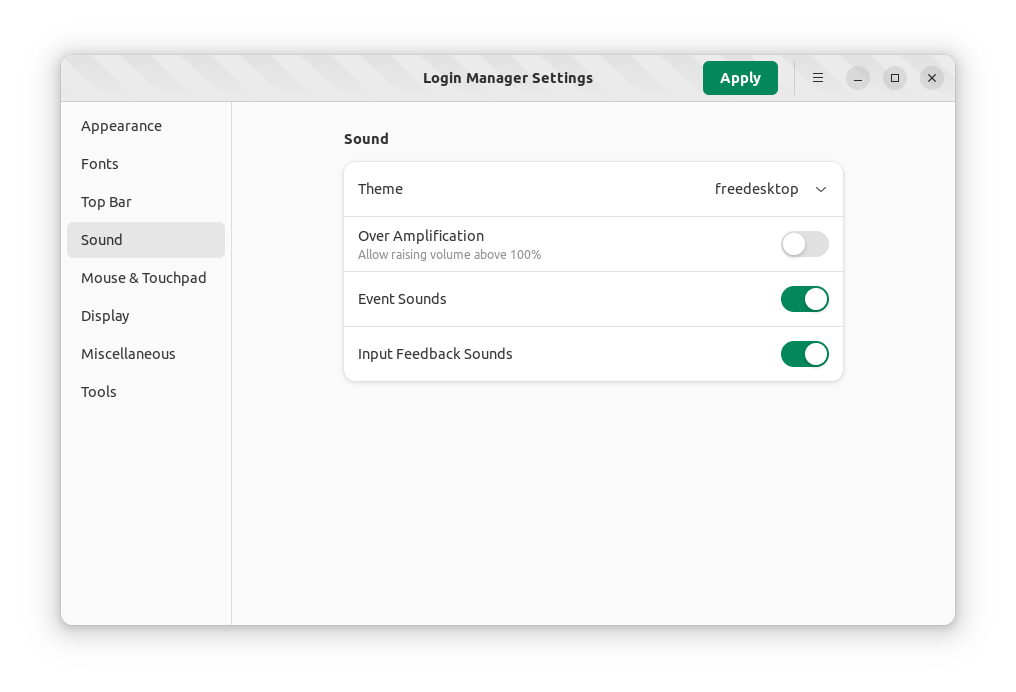Click the freedesktop theme value

tap(756, 189)
